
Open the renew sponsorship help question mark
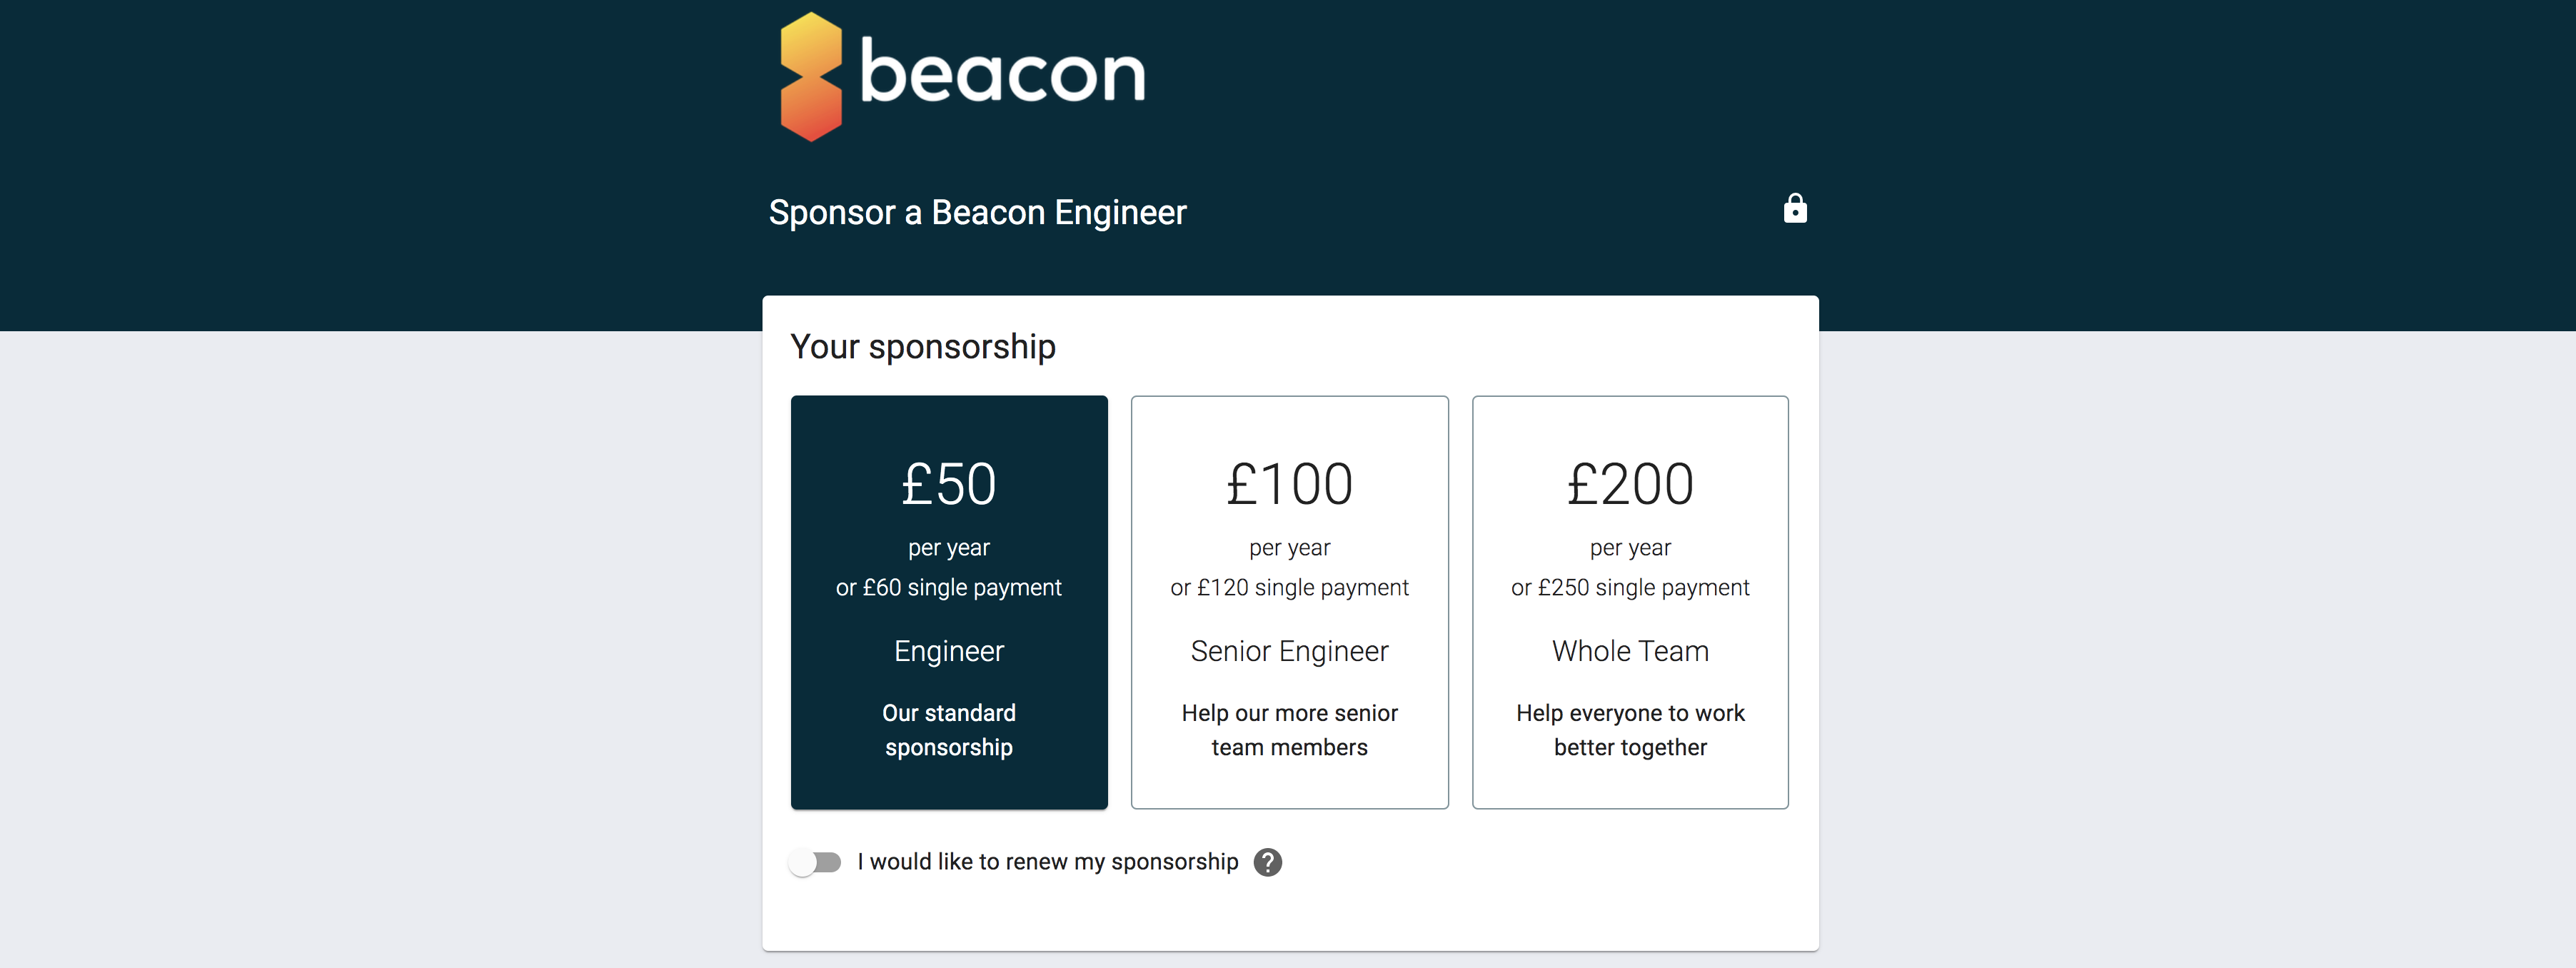click(1268, 862)
